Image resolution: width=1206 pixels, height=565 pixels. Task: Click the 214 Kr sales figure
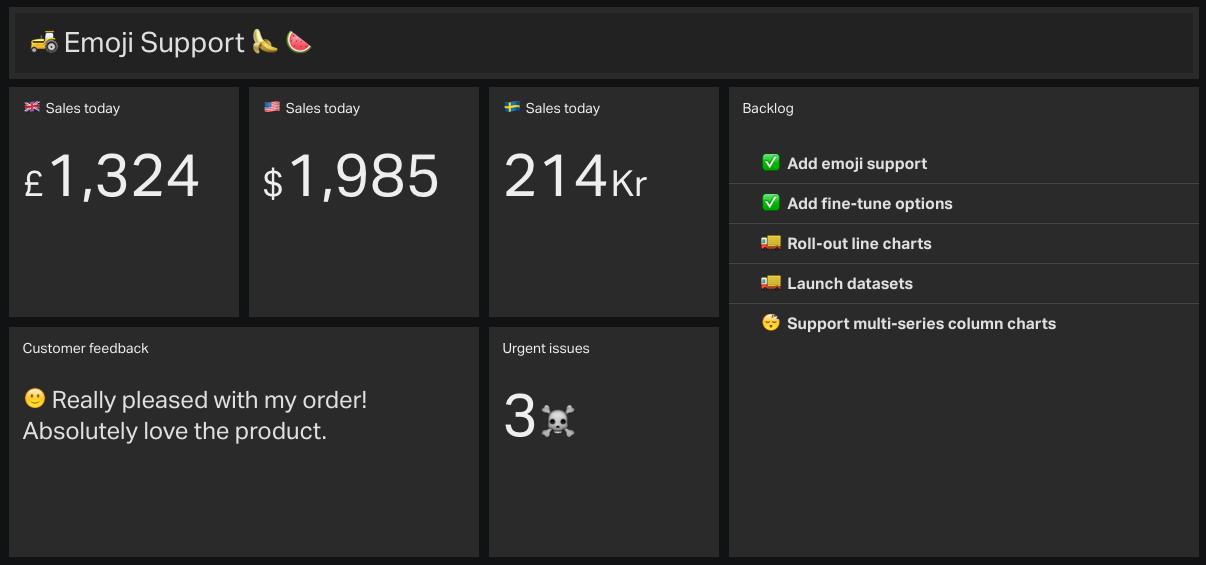click(x=576, y=177)
